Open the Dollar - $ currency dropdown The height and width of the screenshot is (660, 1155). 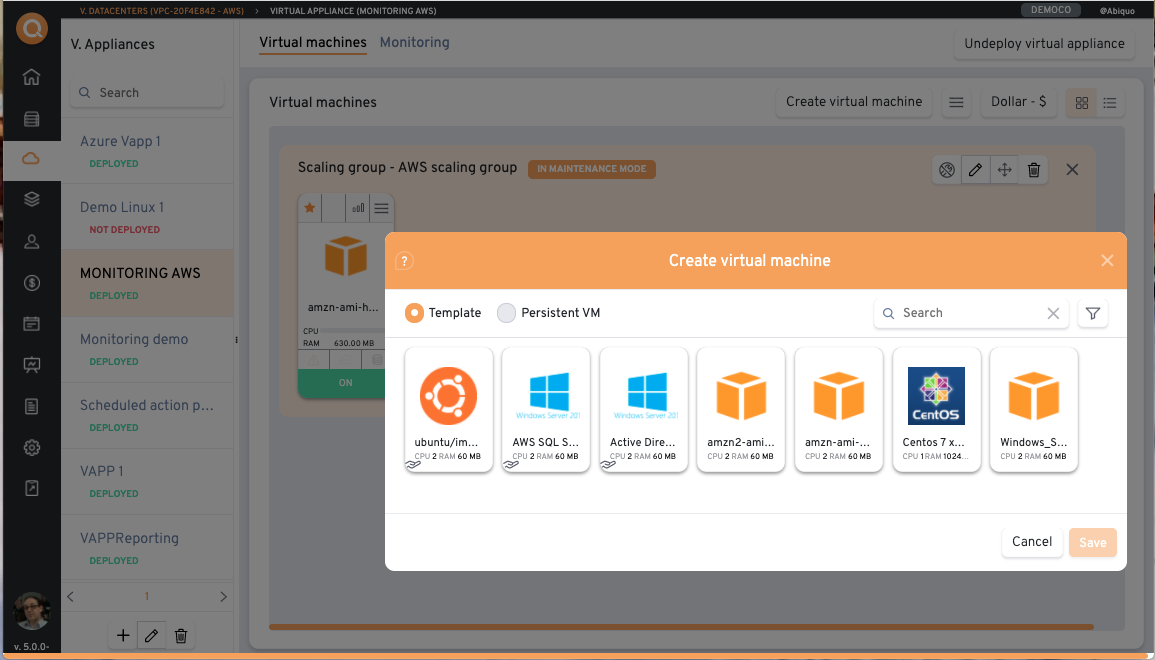(1018, 102)
